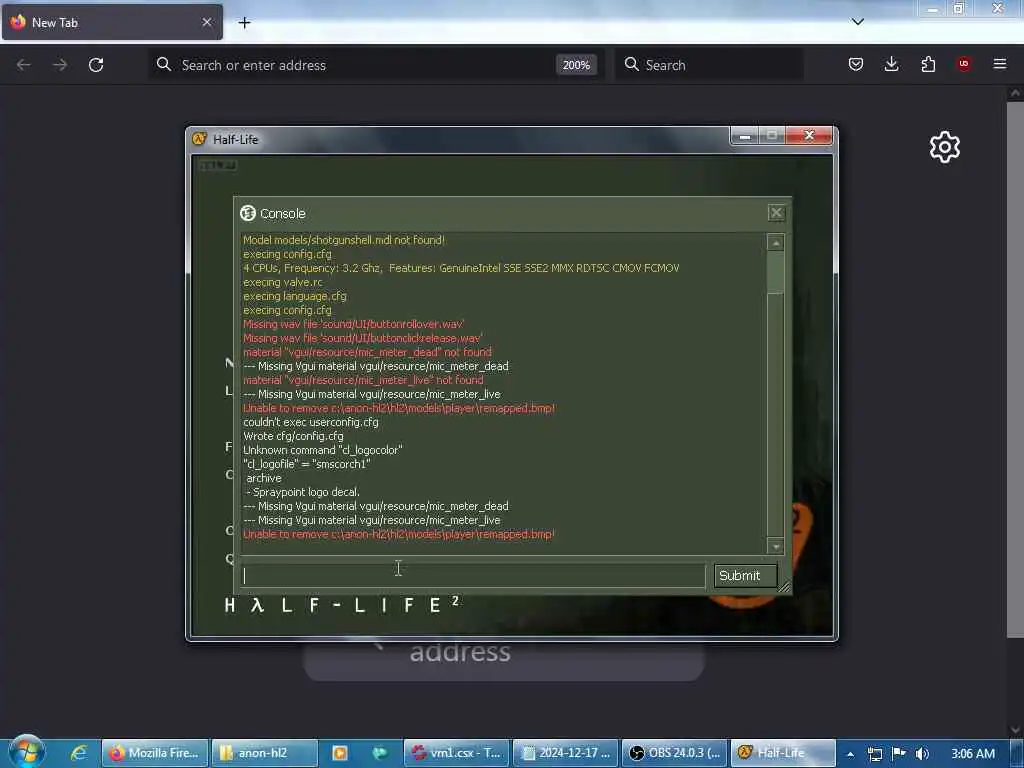Click the 'execing valve.rc' line
This screenshot has height=768, width=1024.
283,282
